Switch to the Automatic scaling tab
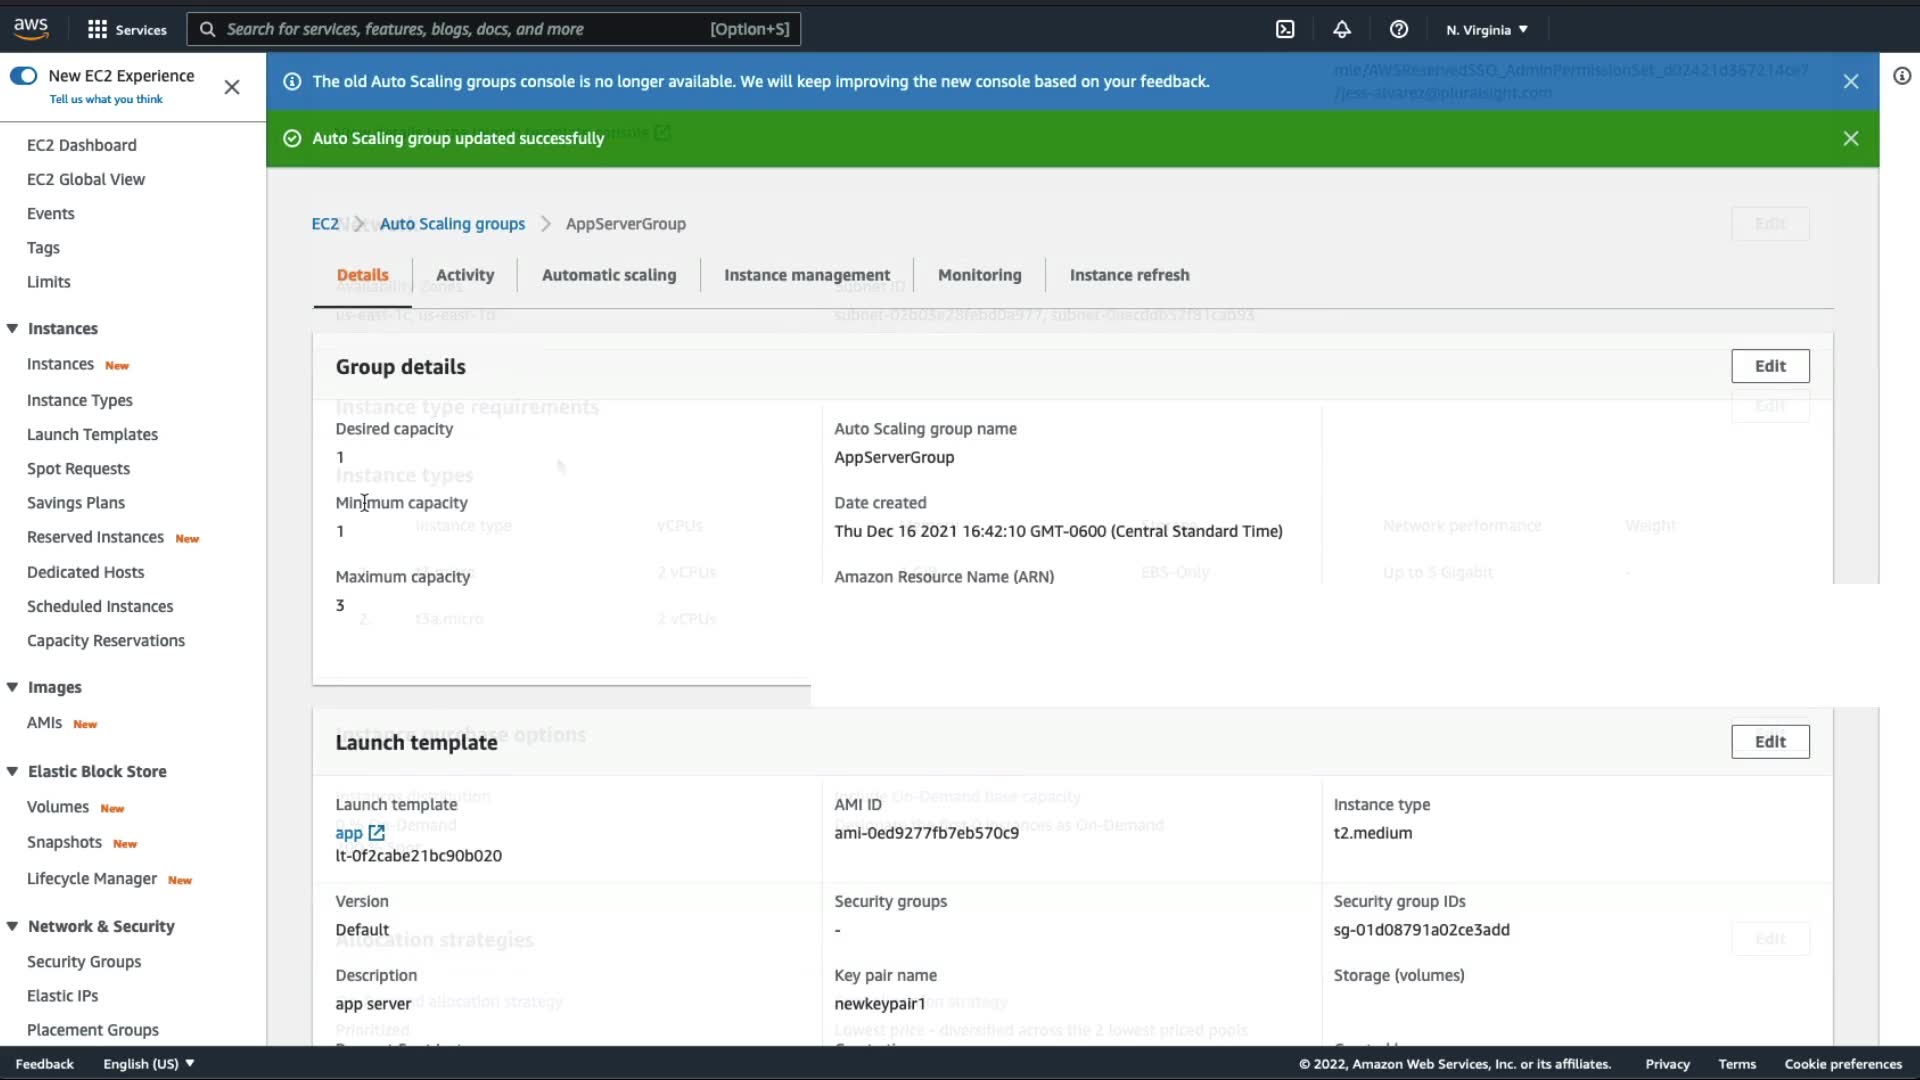The height and width of the screenshot is (1080, 1920). coord(608,275)
